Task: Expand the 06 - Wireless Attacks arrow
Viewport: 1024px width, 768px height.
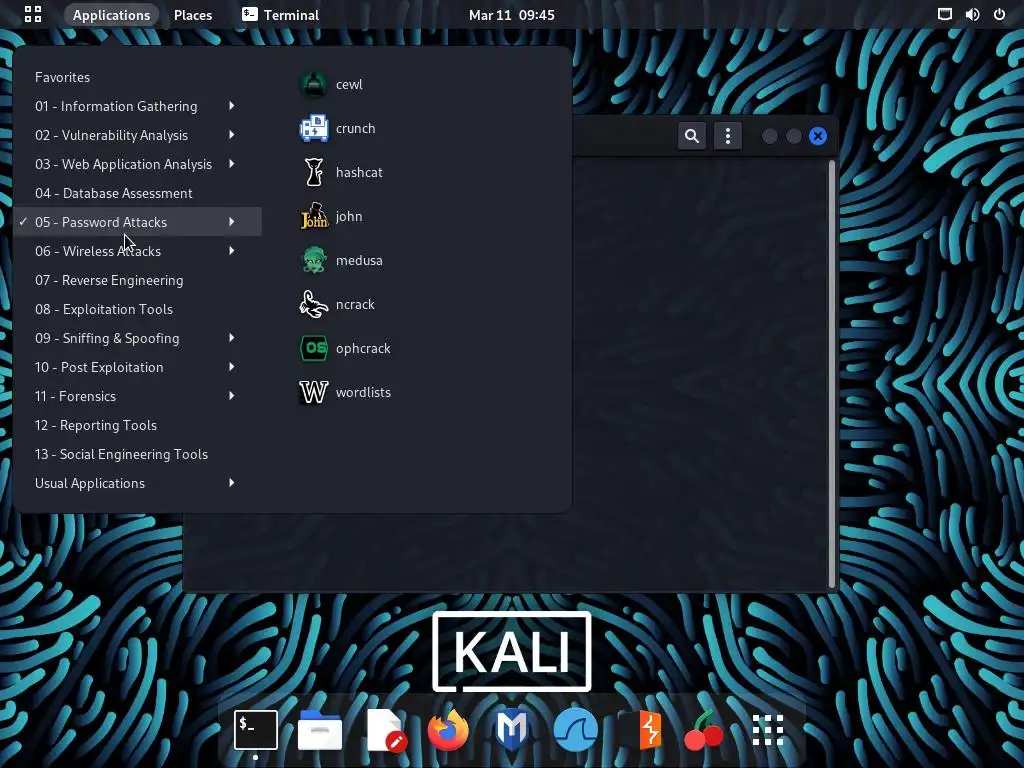Action: (232, 250)
